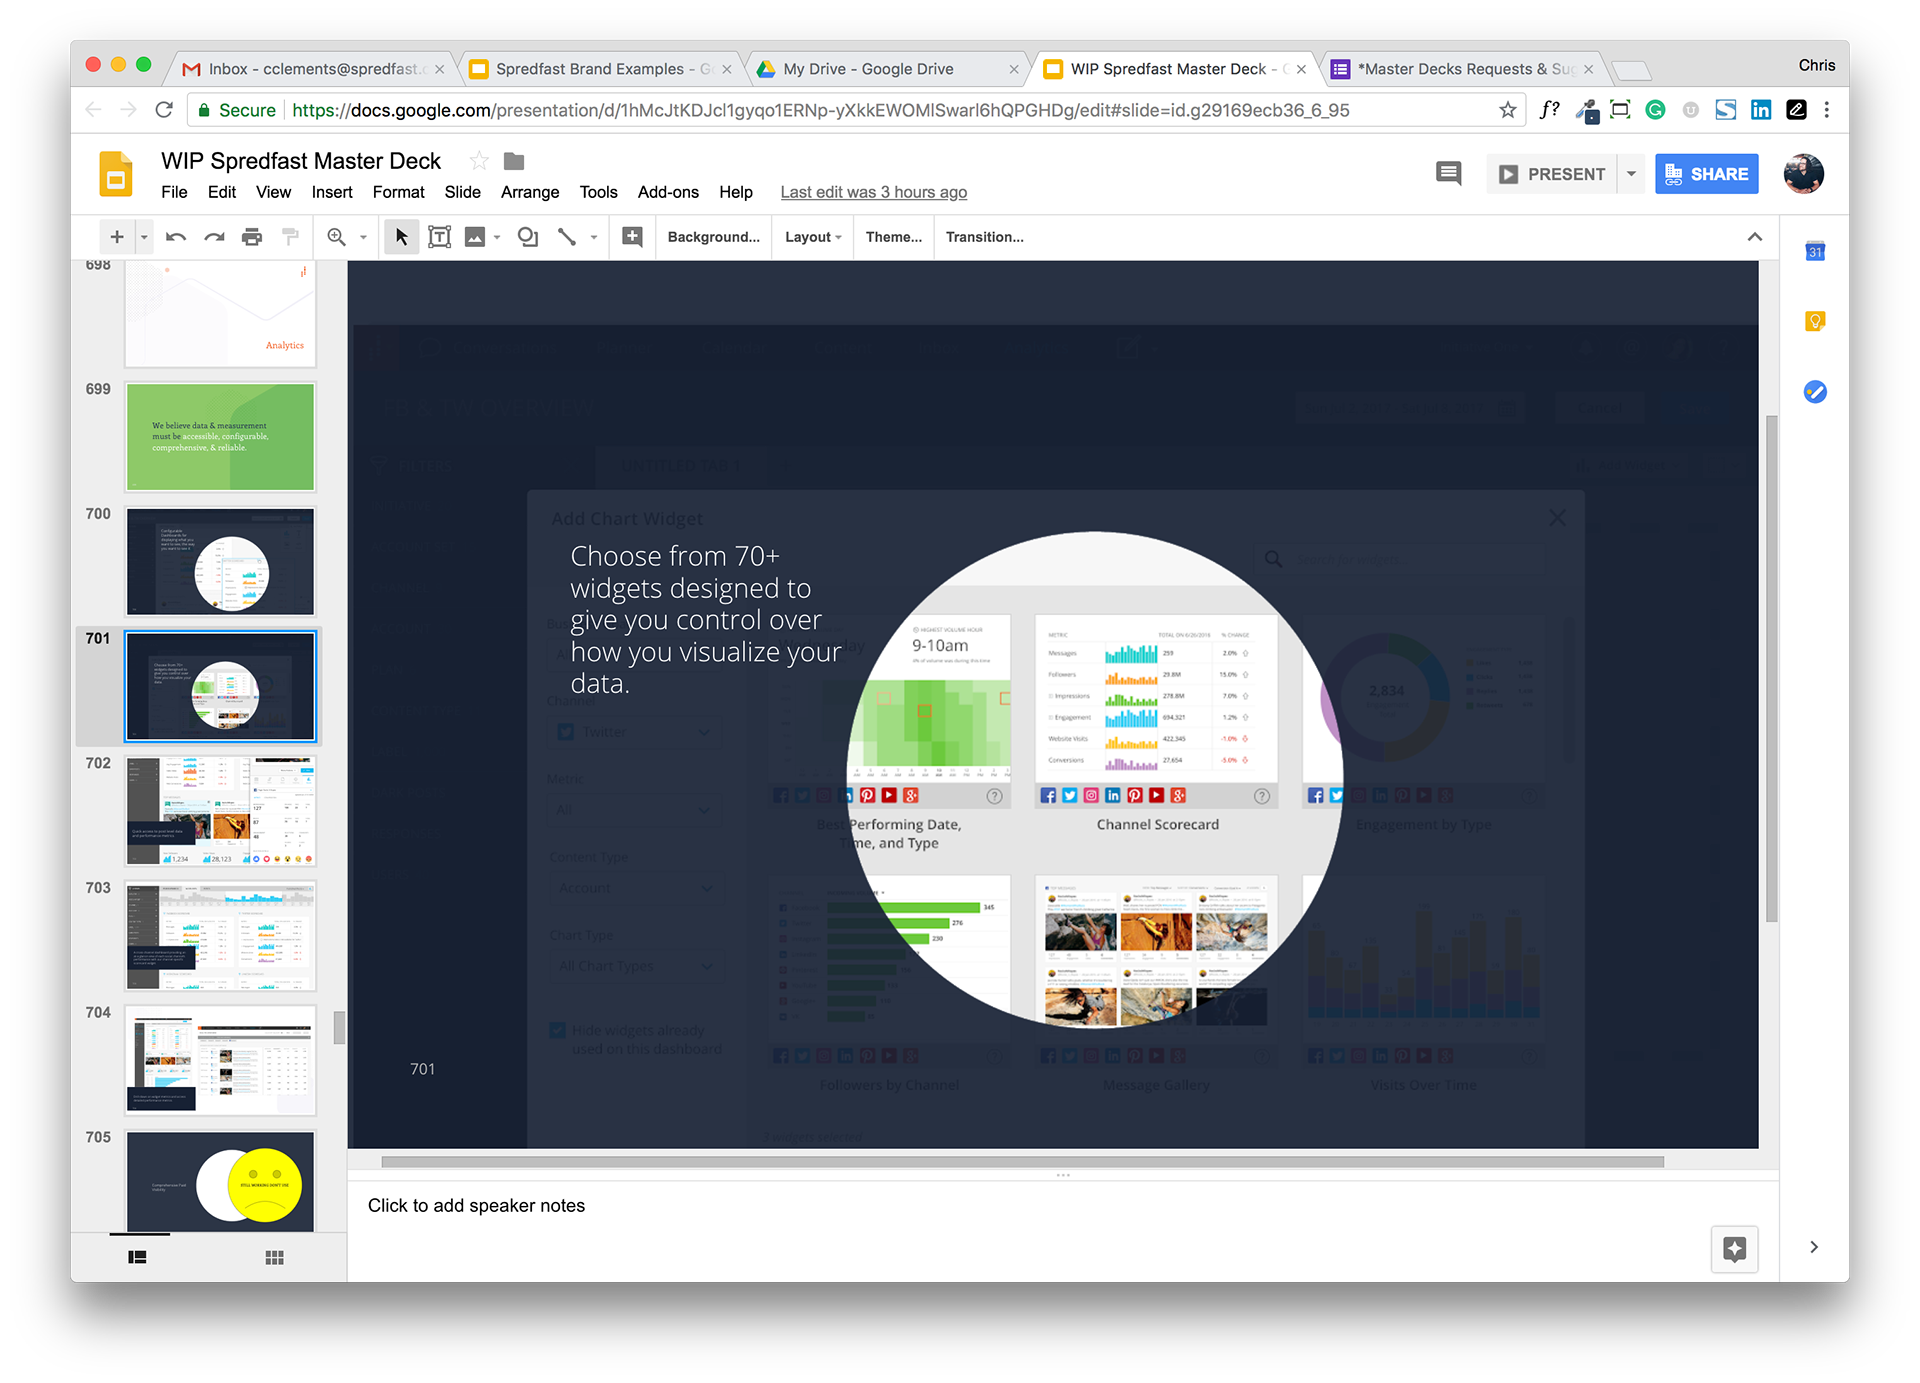Viewport: 1920px width, 1383px height.
Task: Select slide 705 smiley thumbnail
Action: (220, 1182)
